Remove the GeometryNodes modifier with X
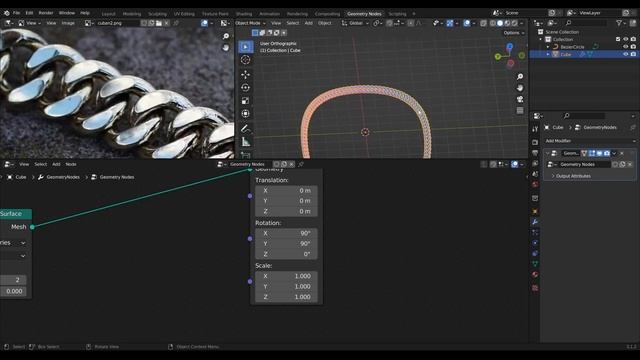Screen dimensions: 640x360 click(622, 153)
